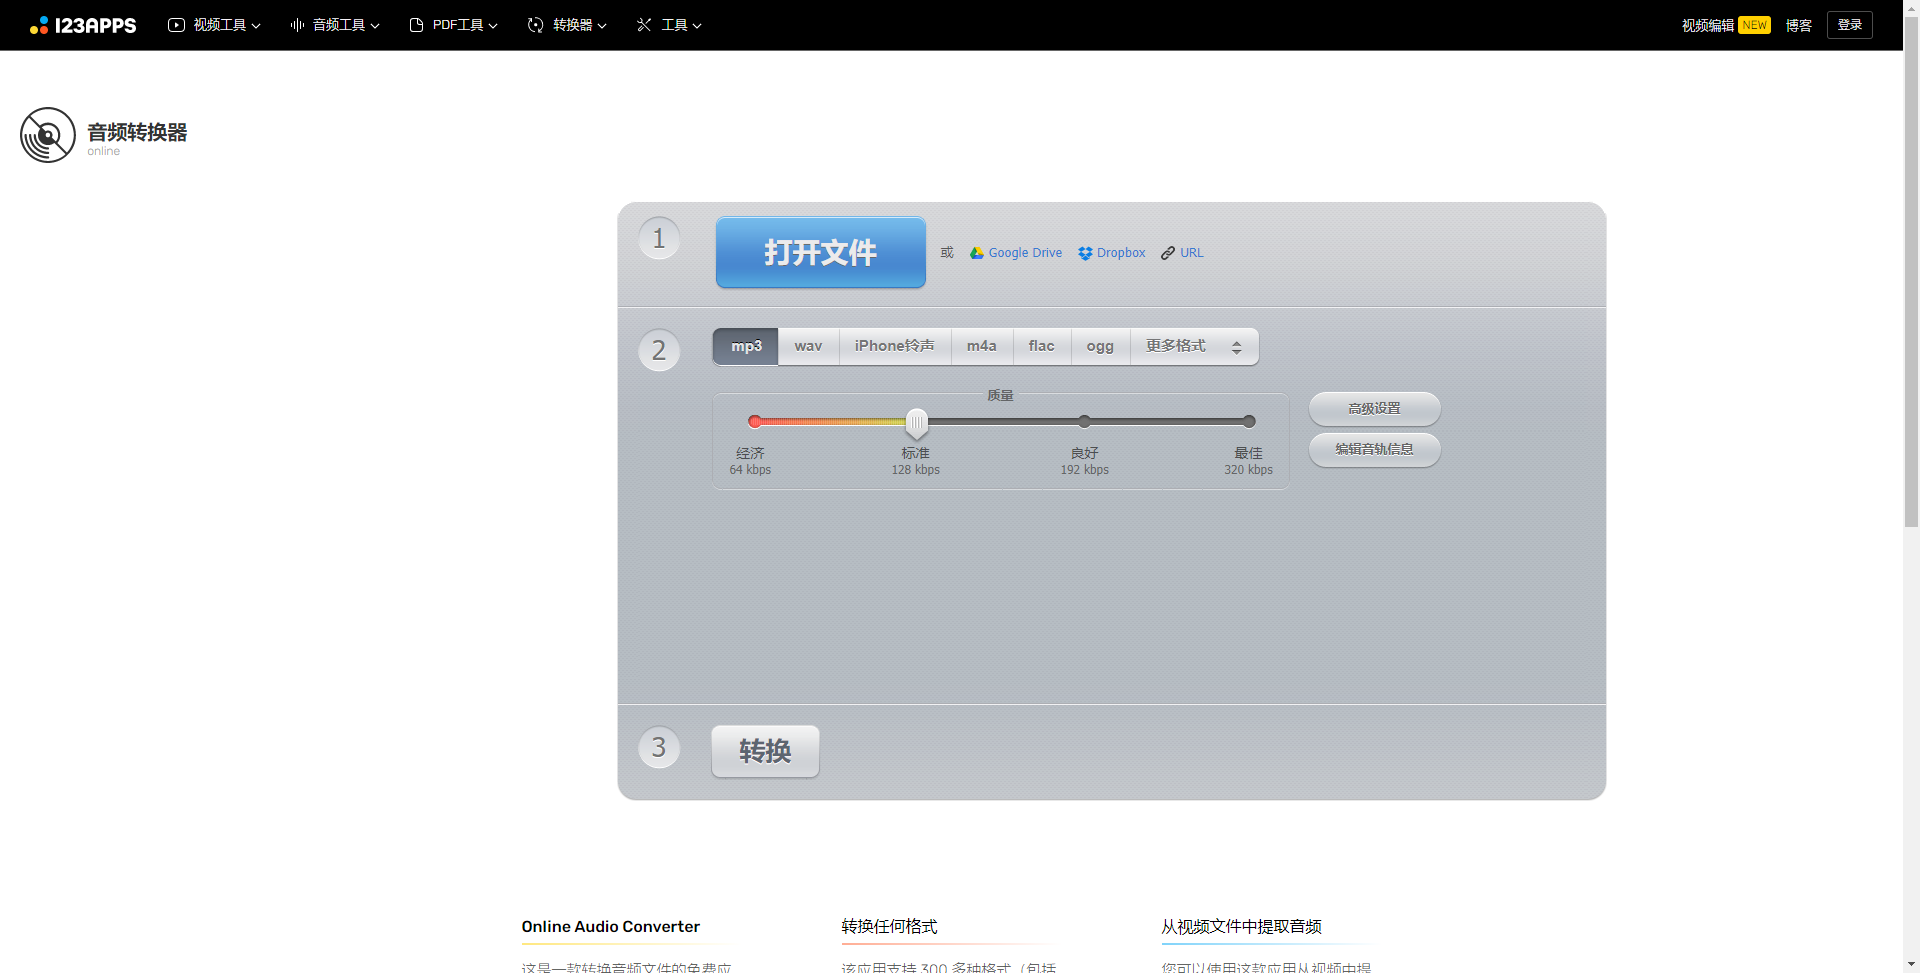Viewport: 1920px width, 973px height.
Task: Click the 标准 128 kbps label
Action: [916, 461]
